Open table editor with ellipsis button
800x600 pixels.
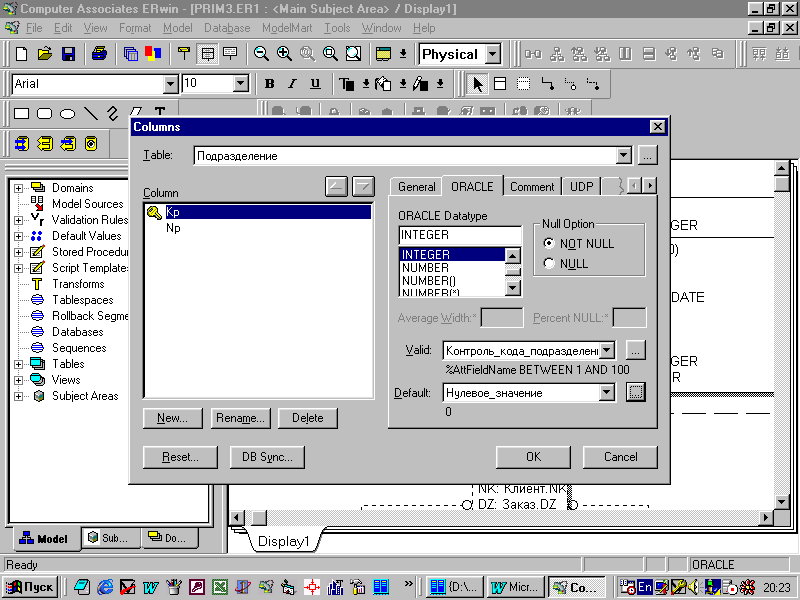[647, 155]
